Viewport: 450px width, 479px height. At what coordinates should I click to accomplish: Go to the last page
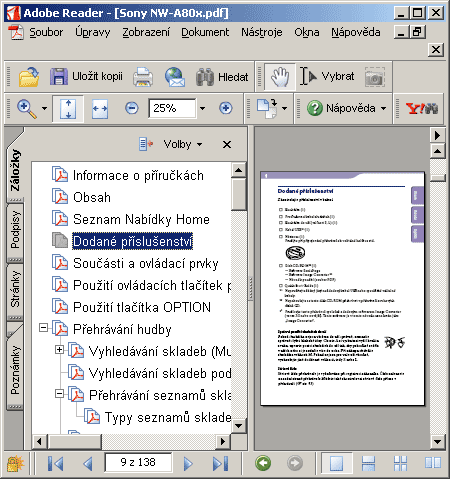pos(220,463)
